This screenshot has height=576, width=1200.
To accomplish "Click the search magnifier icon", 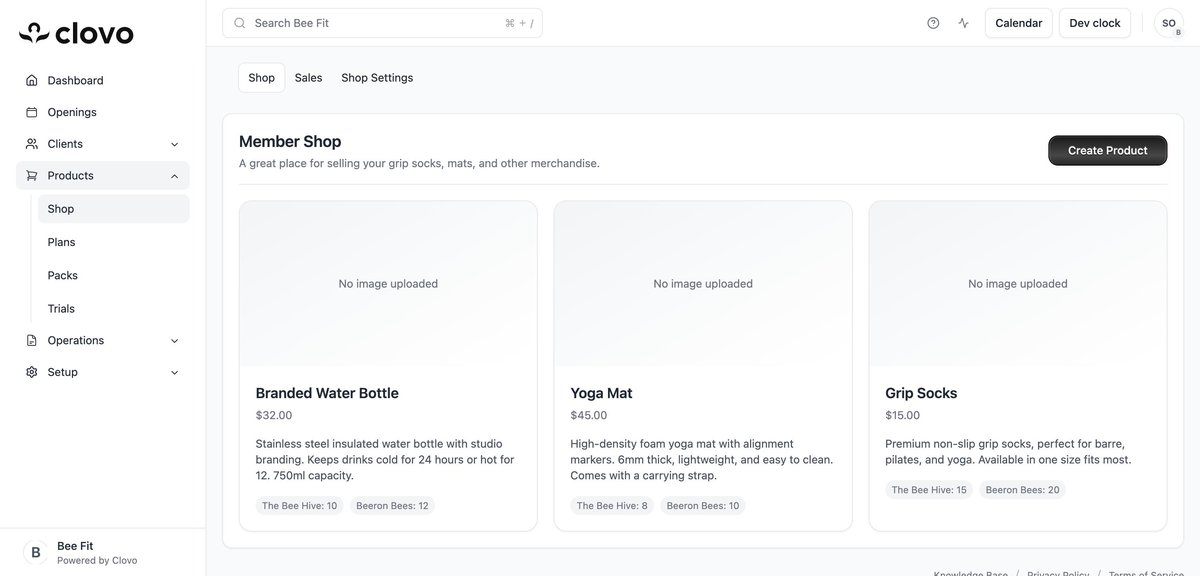I will click(238, 21).
